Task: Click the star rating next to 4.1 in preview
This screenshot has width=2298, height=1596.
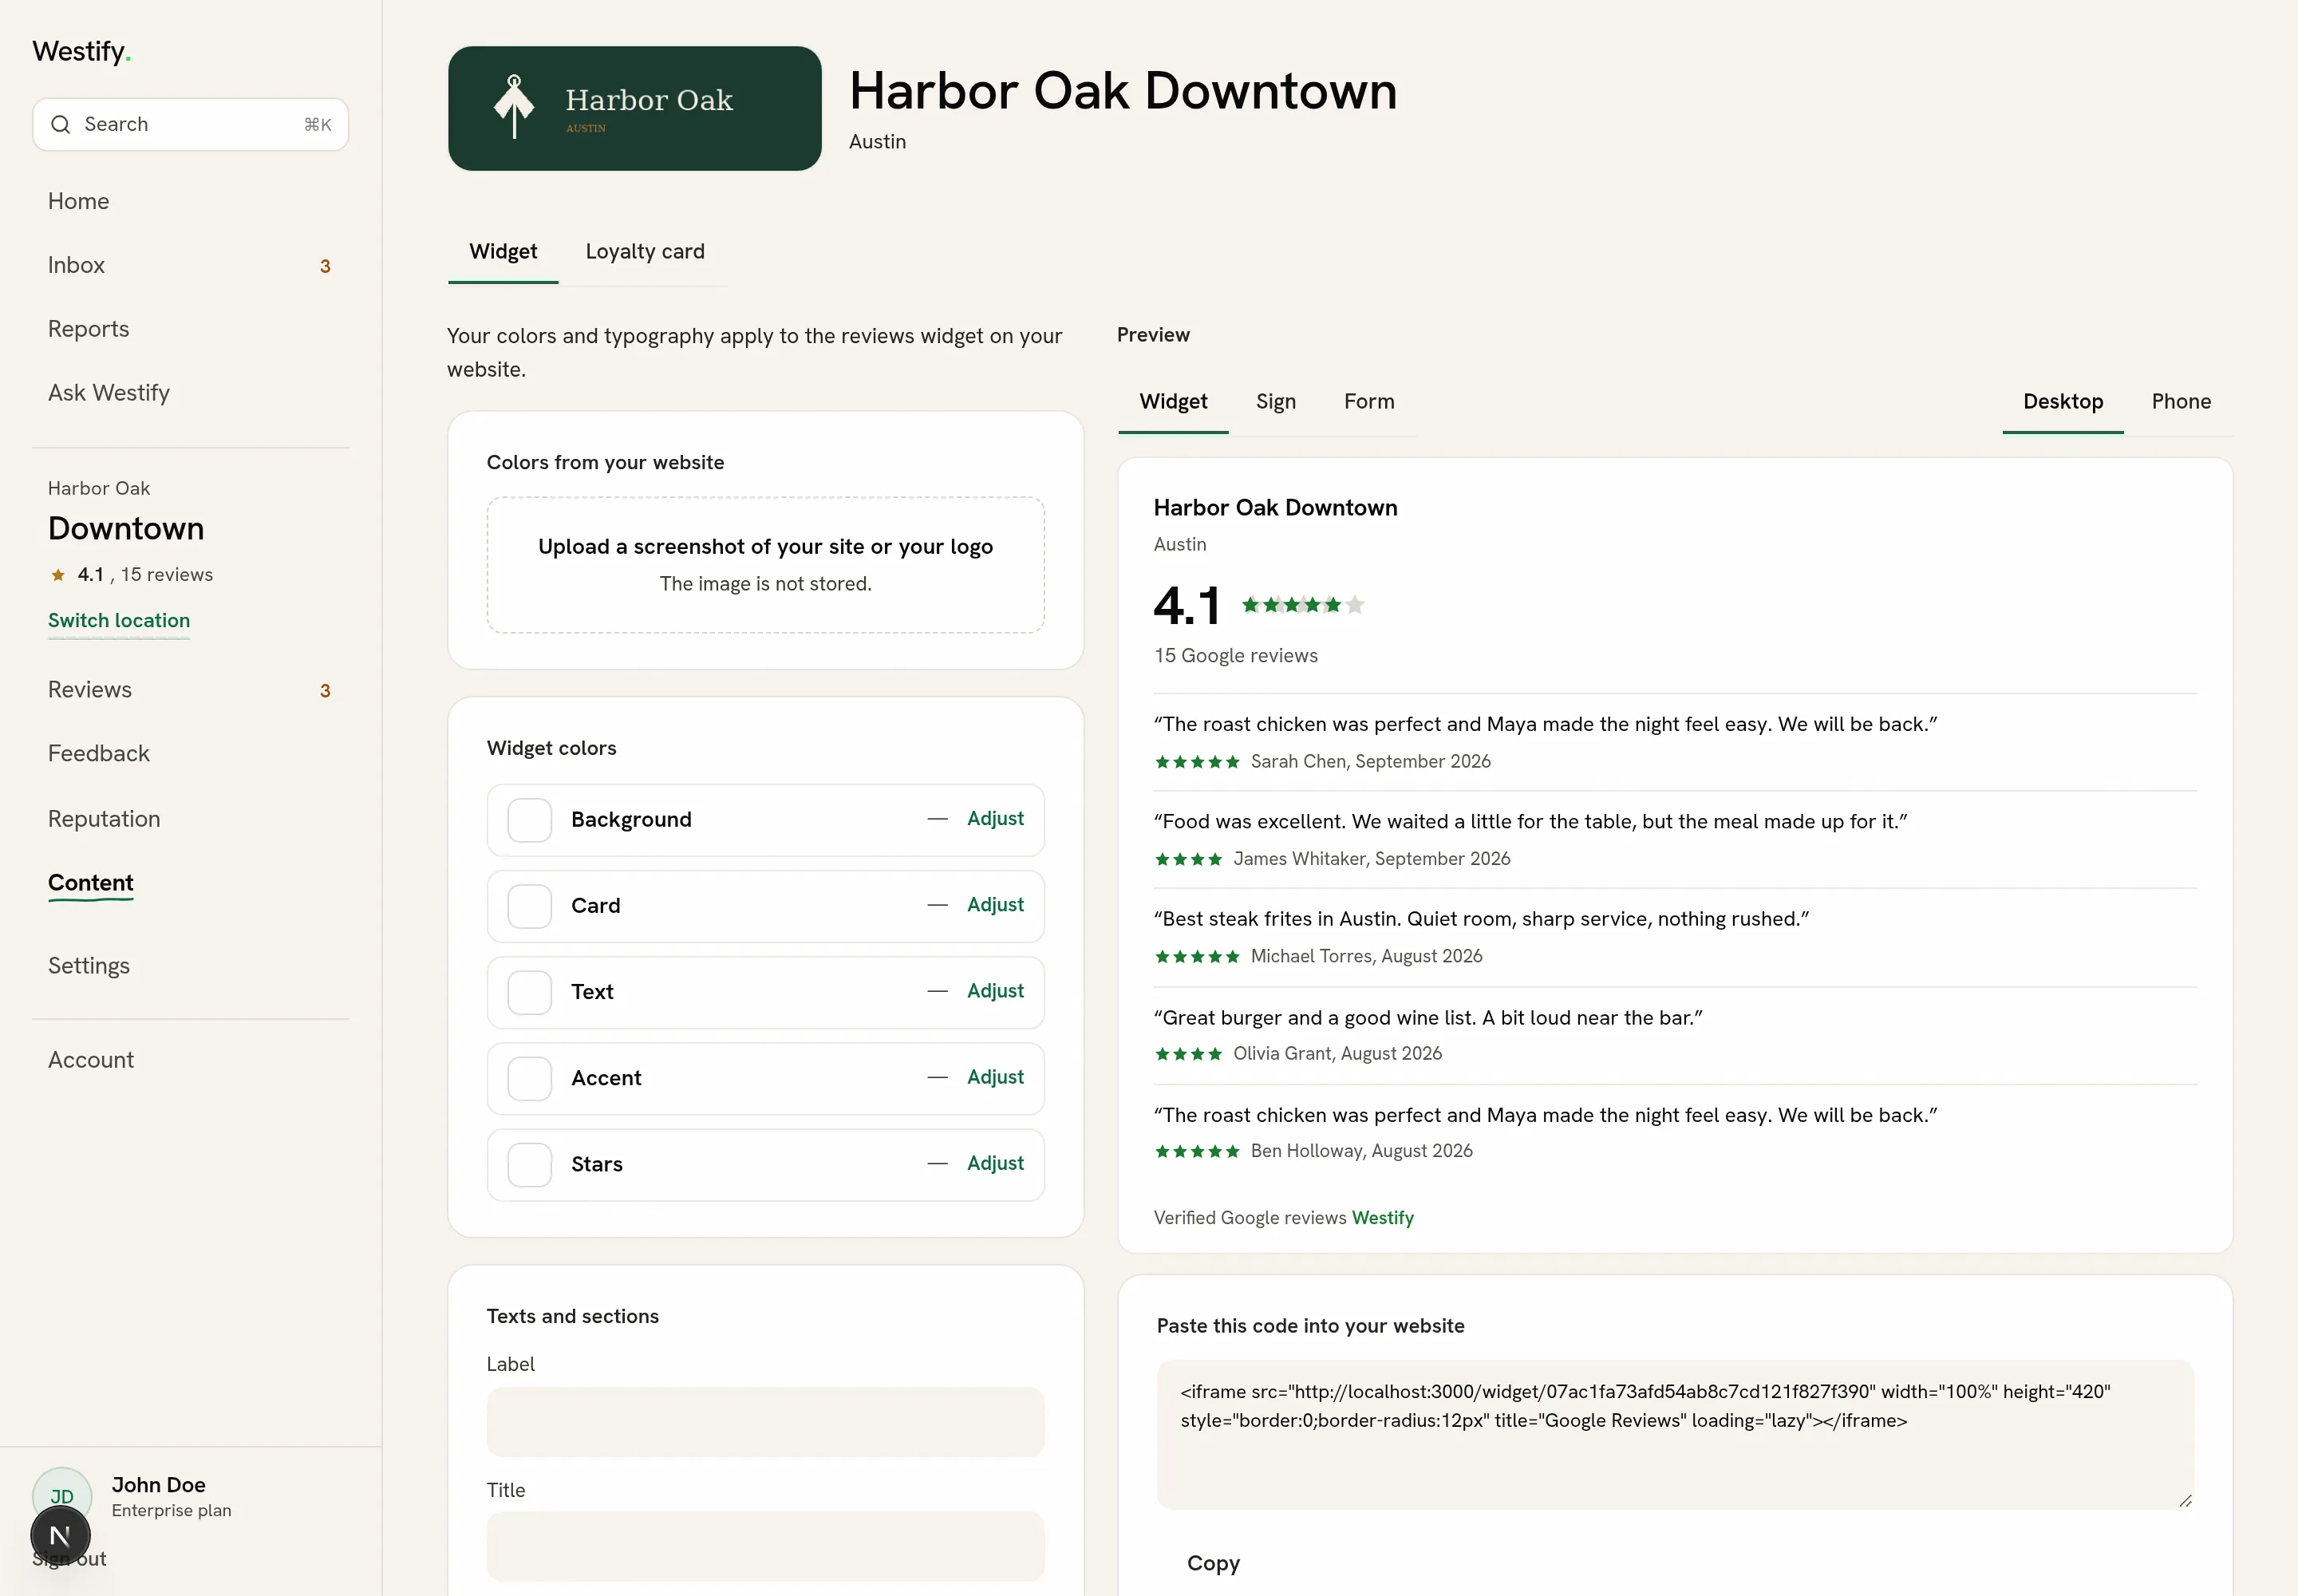Action: tap(1302, 605)
